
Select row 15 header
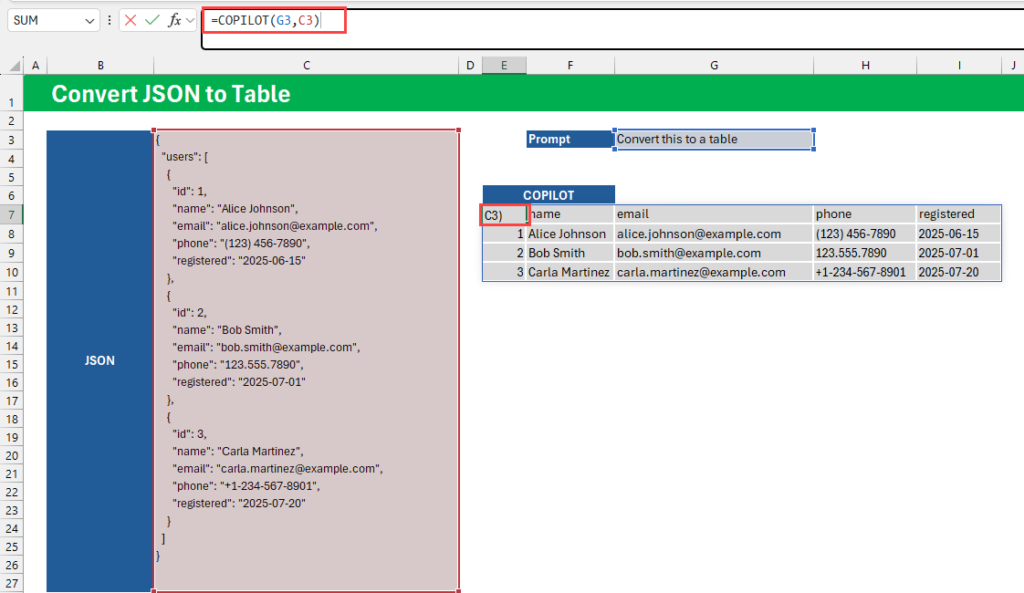pos(11,364)
